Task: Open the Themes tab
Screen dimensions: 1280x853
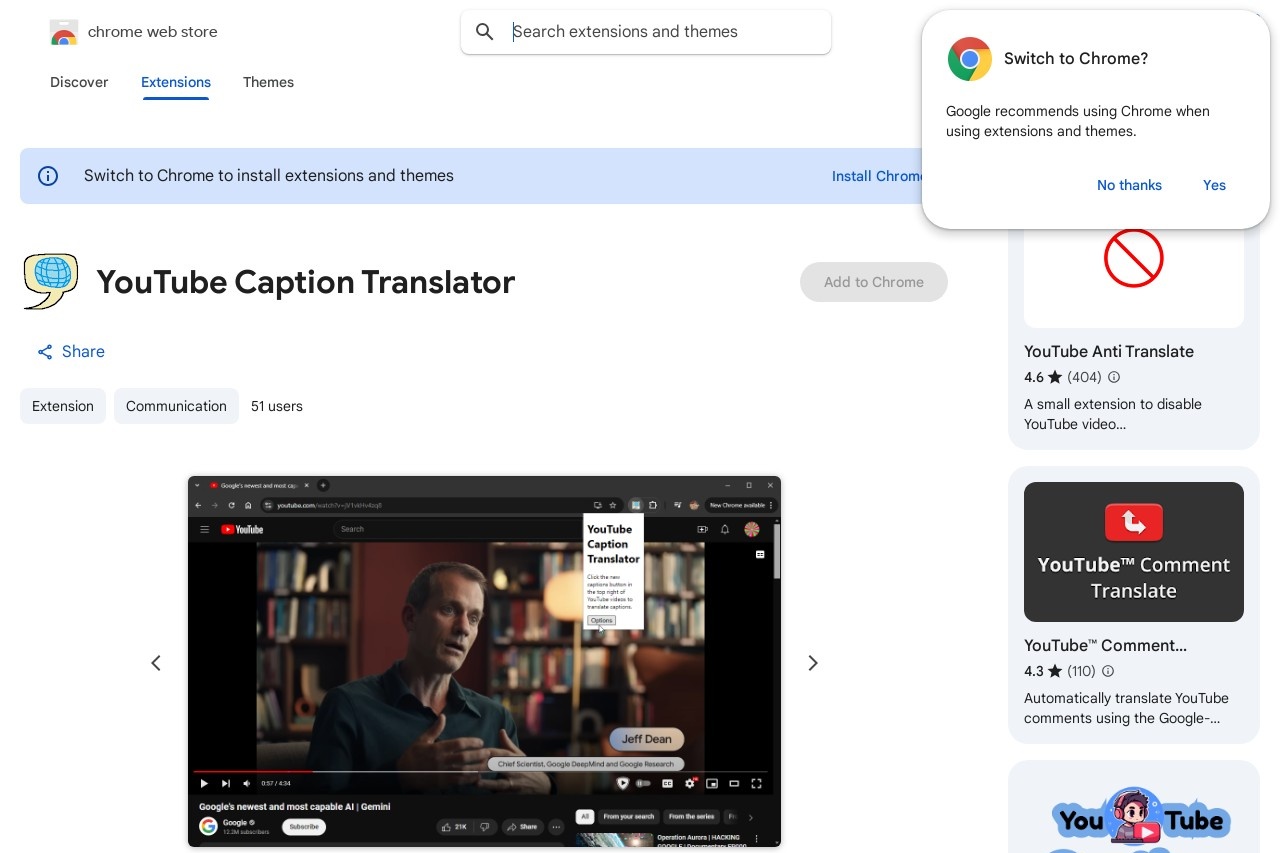Action: point(268,82)
